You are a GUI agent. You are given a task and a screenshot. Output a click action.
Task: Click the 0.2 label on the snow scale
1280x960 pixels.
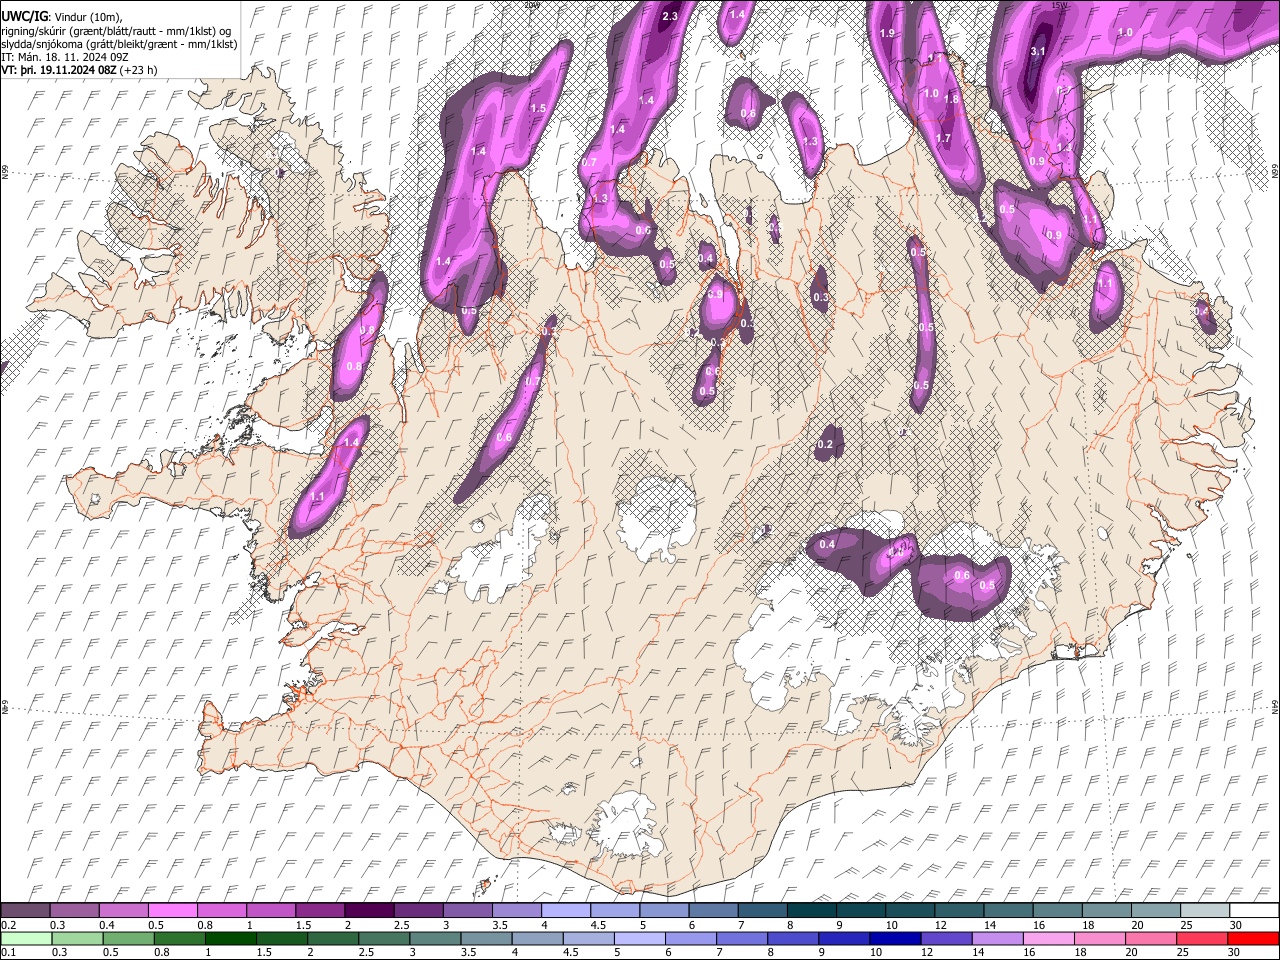pos(9,925)
